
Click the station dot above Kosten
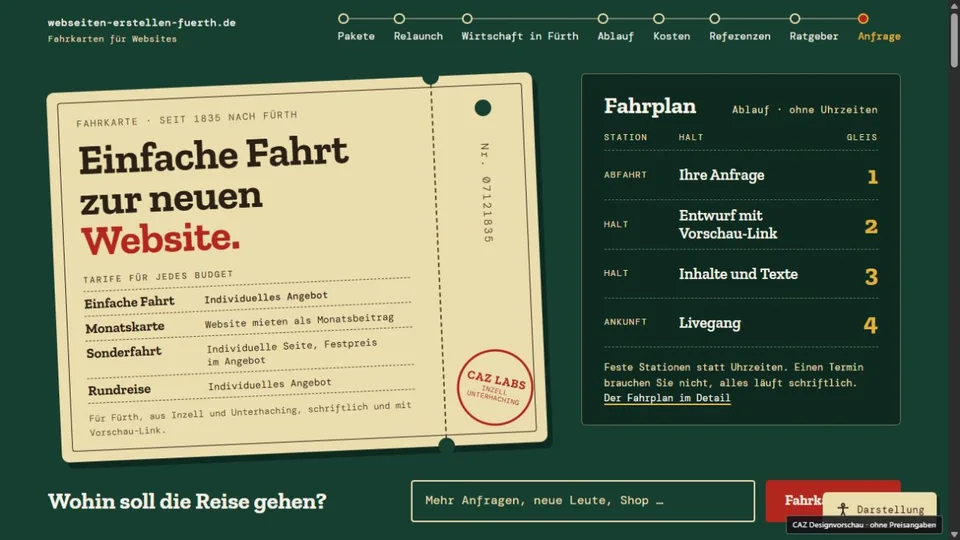coord(659,18)
